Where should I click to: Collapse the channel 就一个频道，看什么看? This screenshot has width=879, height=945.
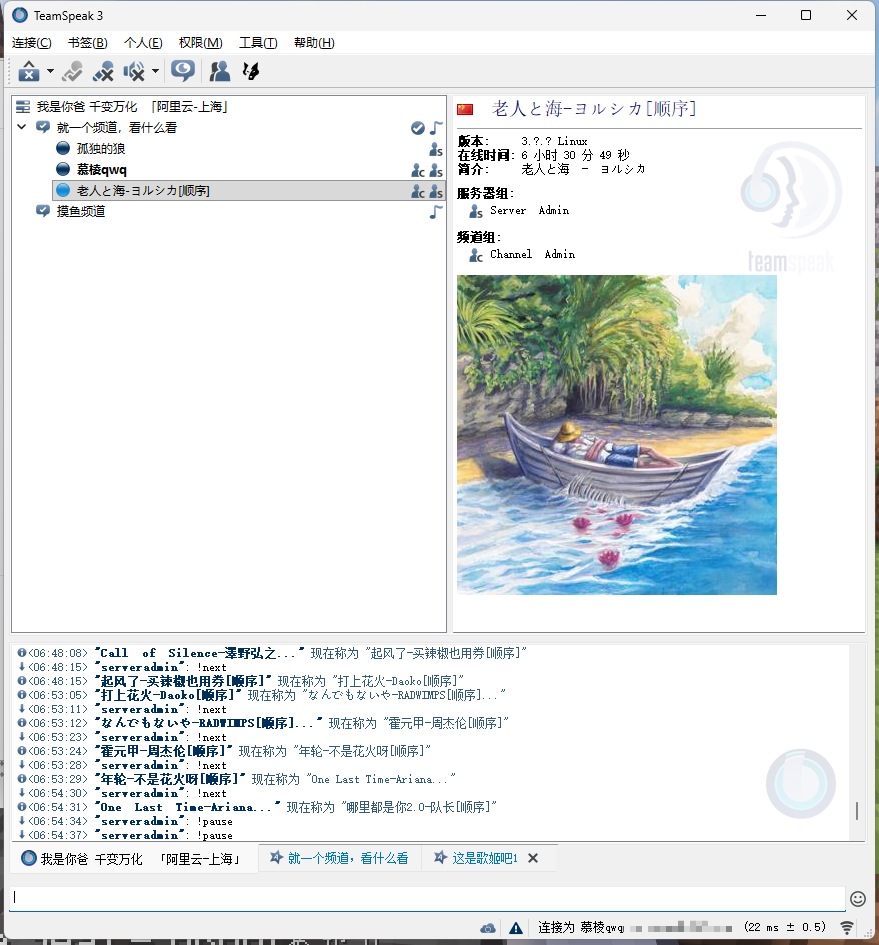[21, 128]
